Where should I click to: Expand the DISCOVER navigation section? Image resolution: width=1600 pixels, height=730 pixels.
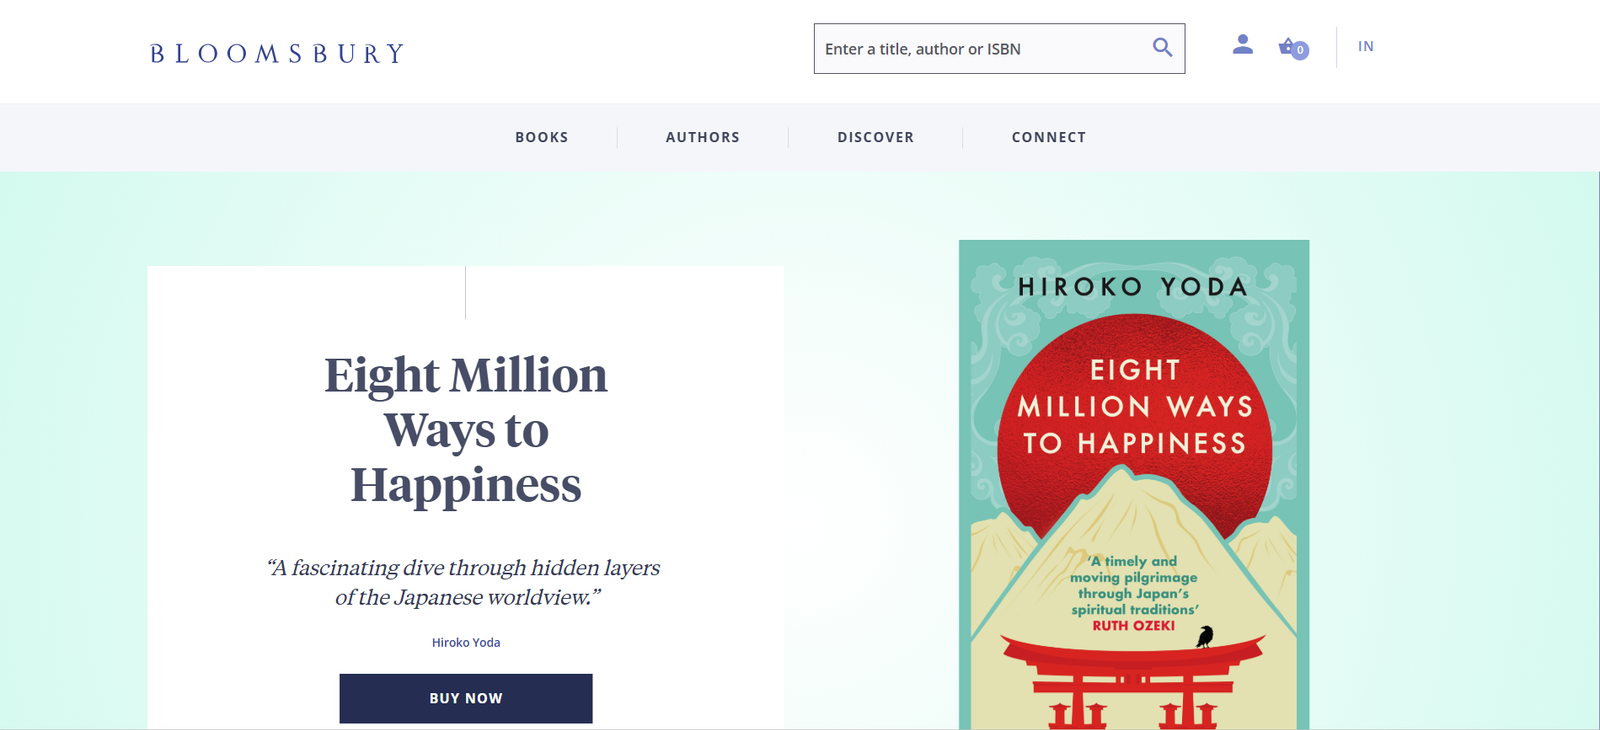click(875, 137)
